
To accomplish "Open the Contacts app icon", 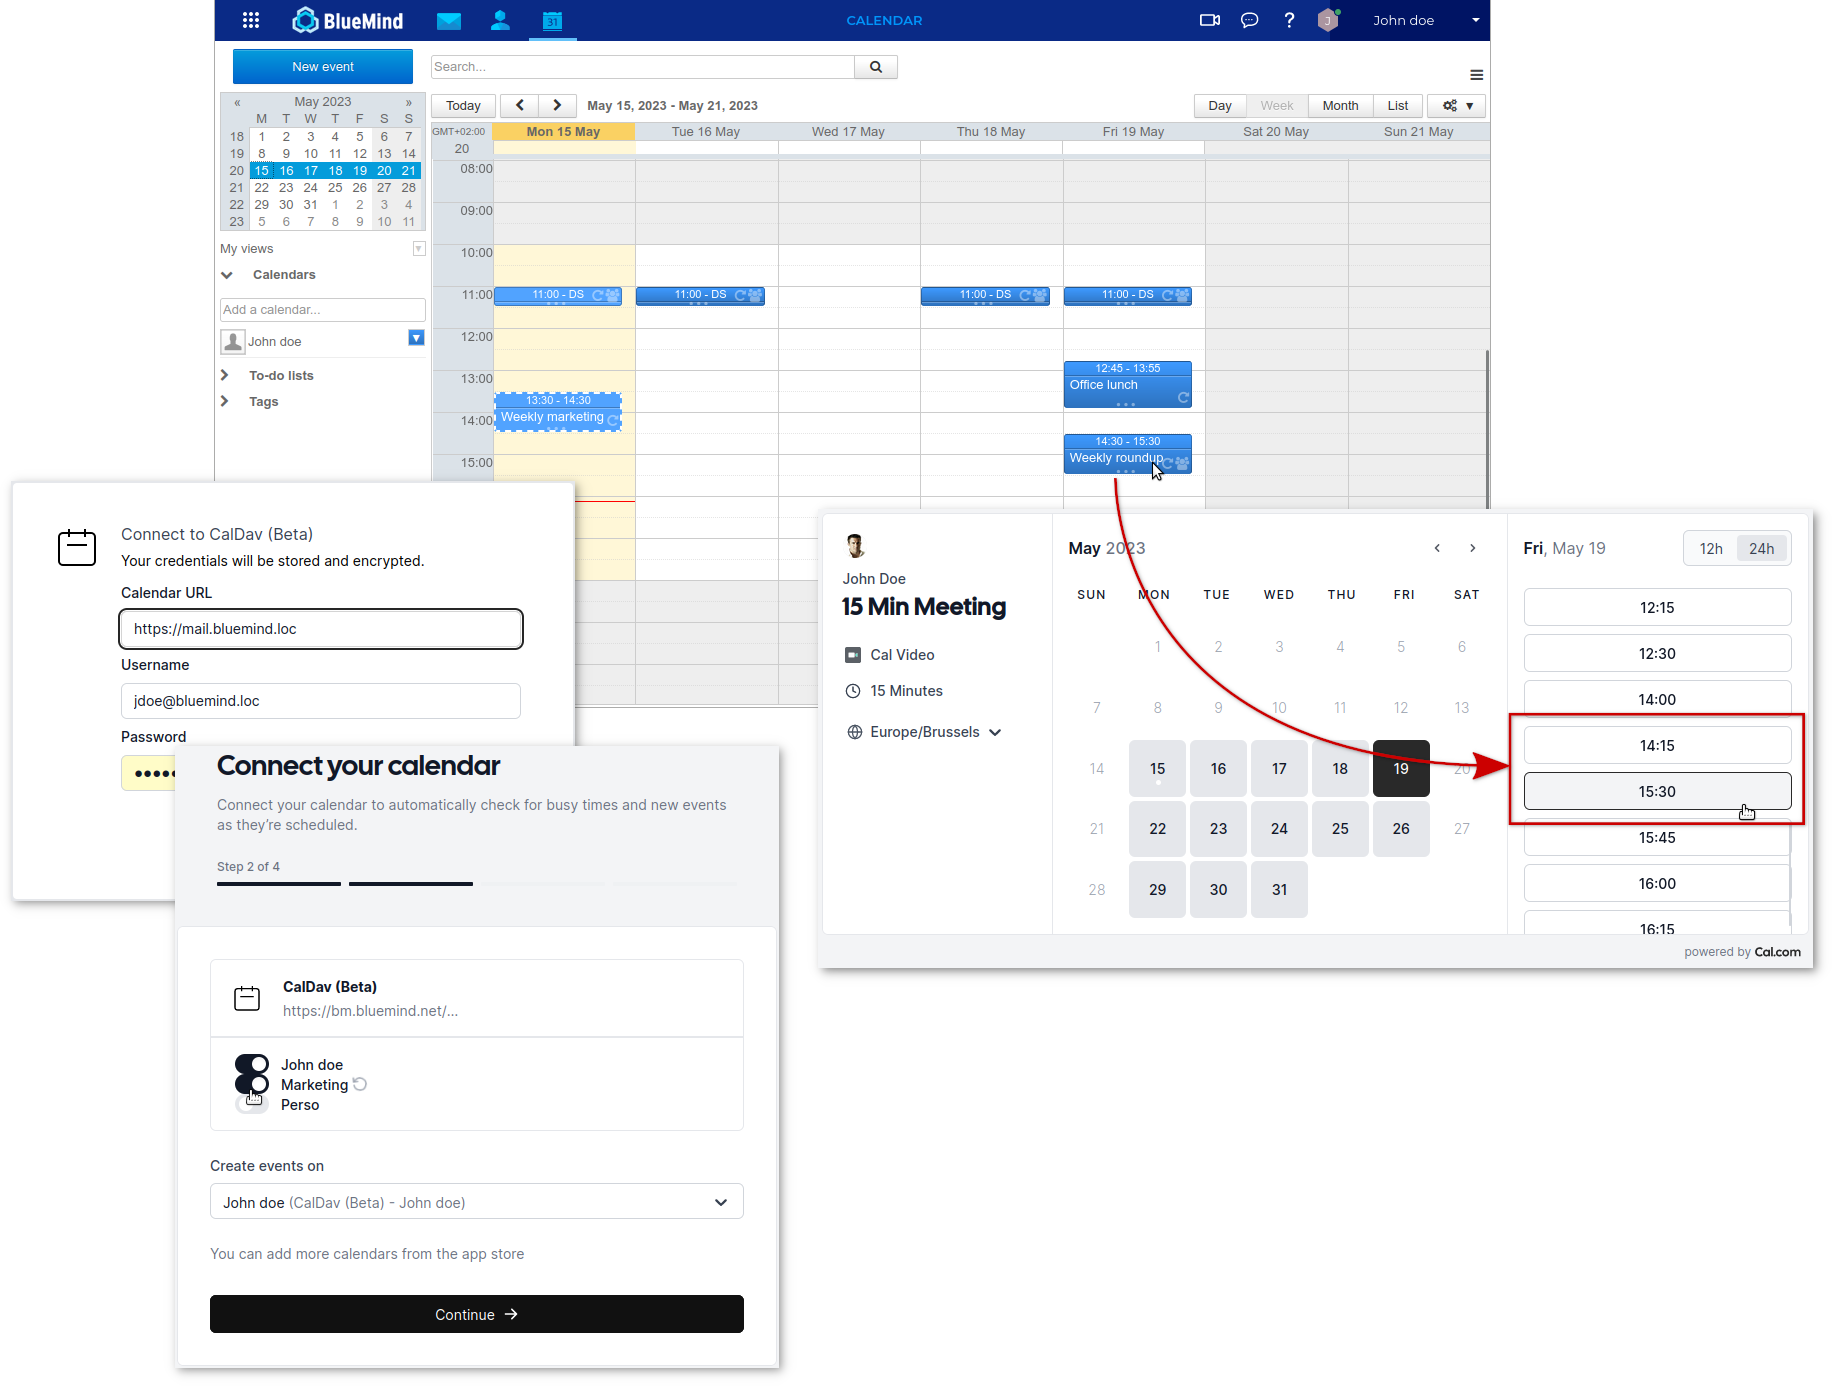I will point(500,20).
